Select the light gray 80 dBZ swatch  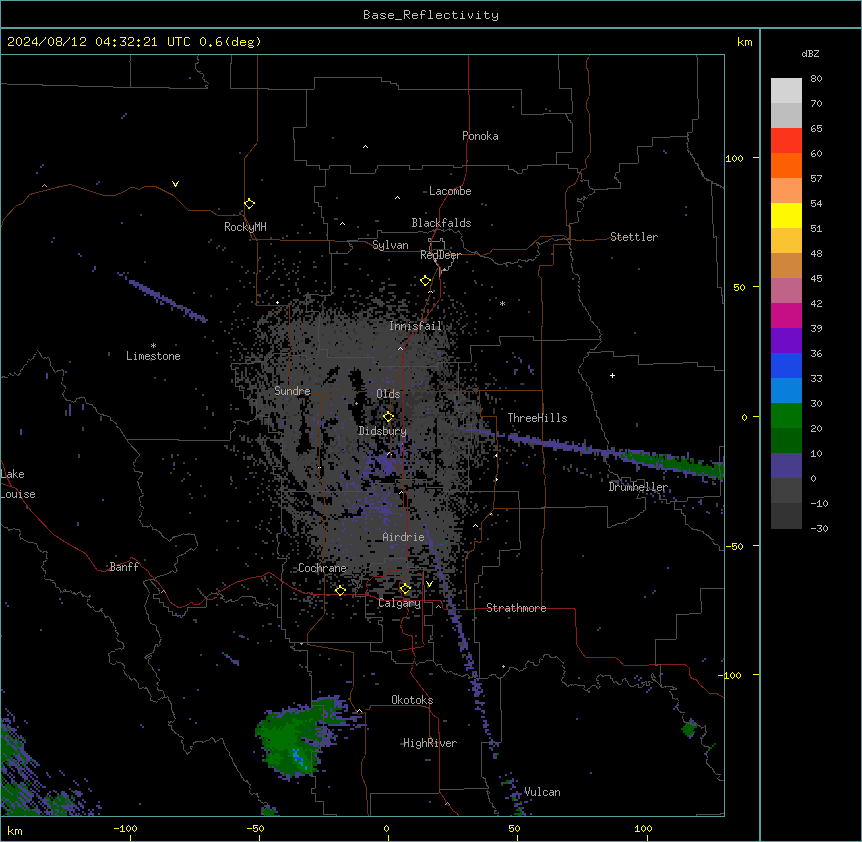click(786, 91)
